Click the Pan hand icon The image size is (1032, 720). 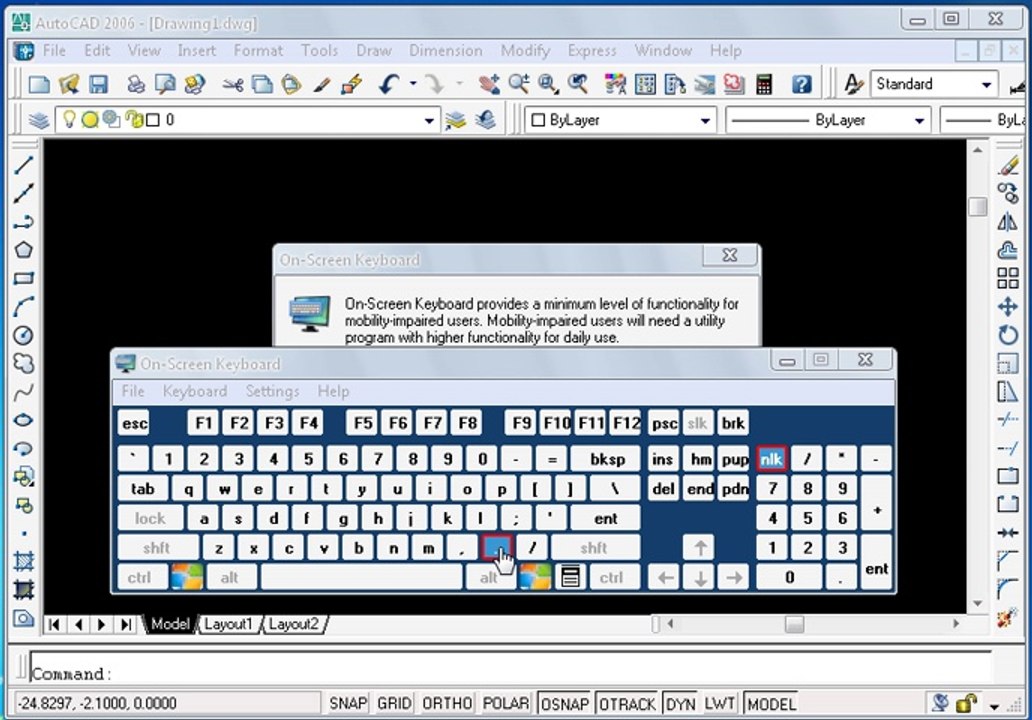489,84
